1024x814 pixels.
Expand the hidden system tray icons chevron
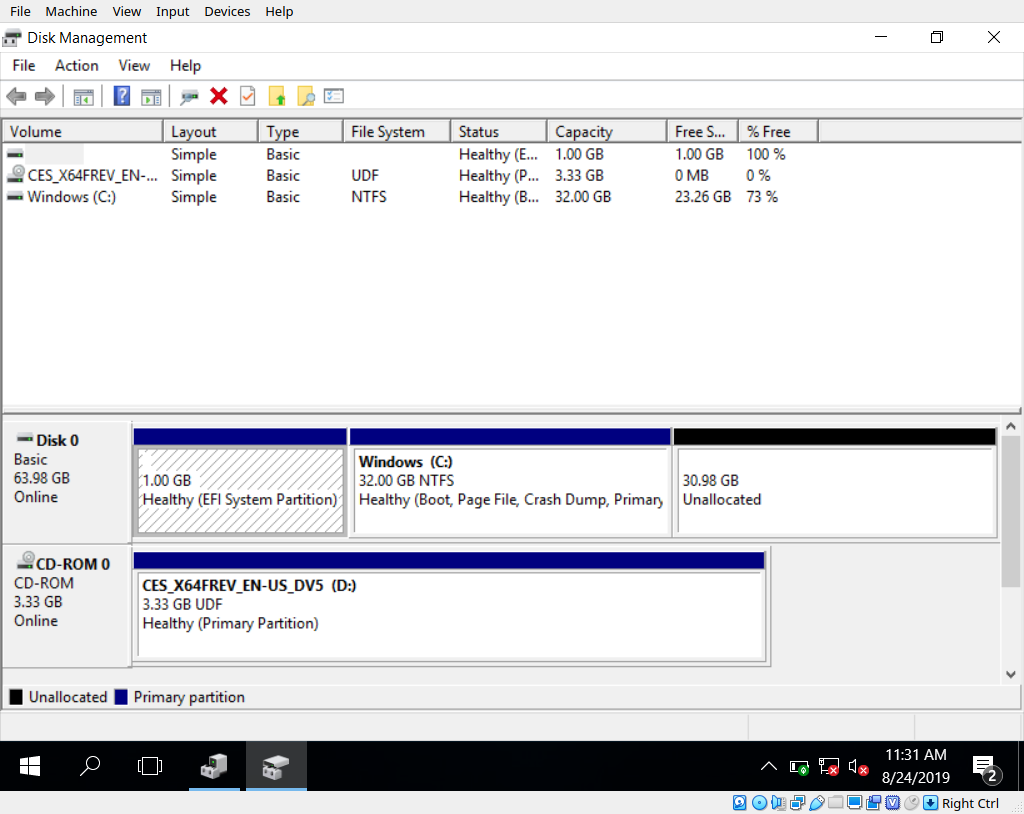(768, 767)
